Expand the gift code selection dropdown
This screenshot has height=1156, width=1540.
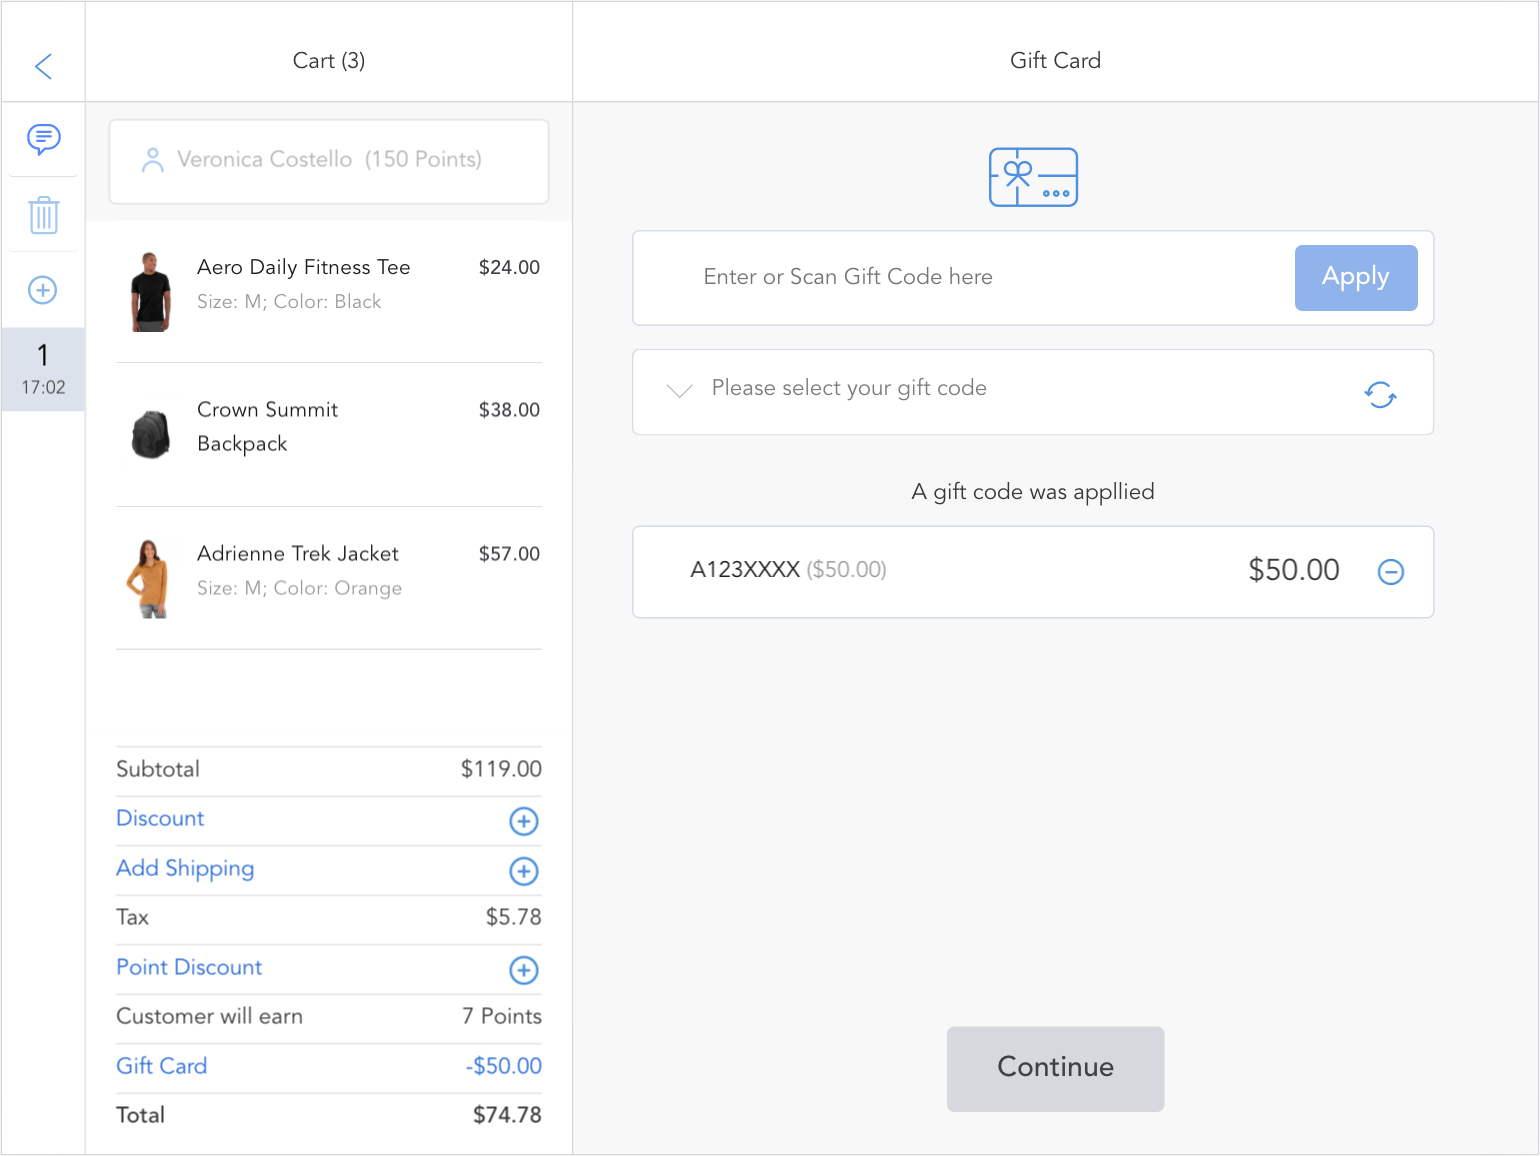1000,391
